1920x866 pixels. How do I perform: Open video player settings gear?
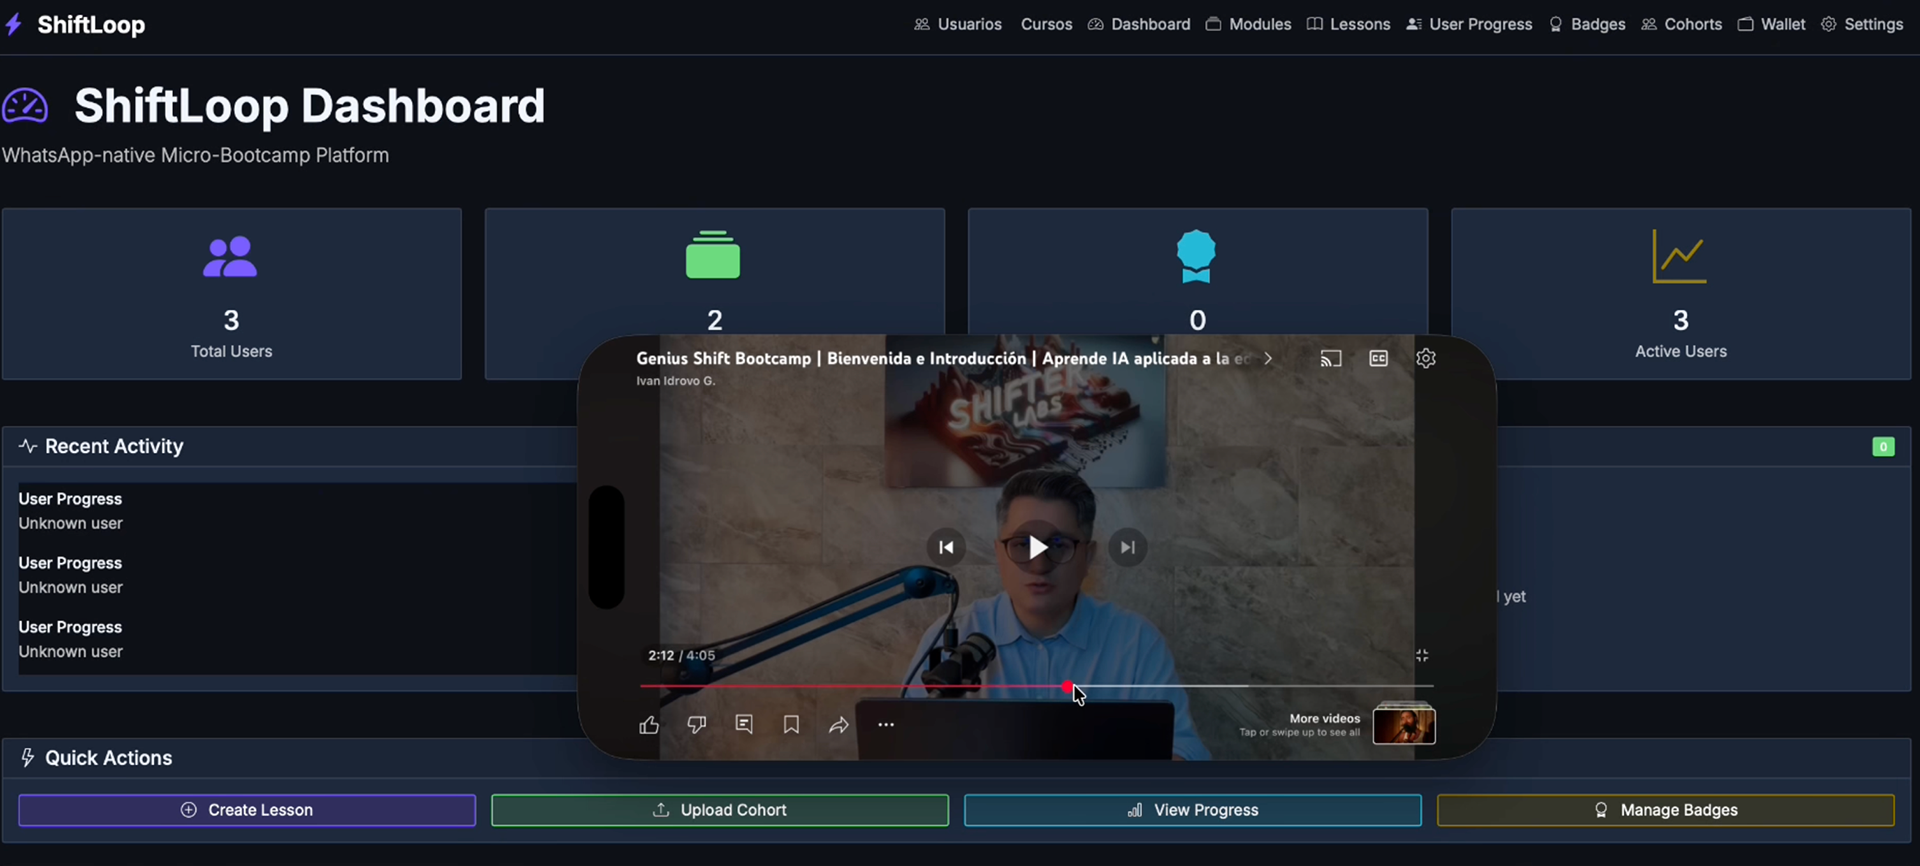(1426, 358)
